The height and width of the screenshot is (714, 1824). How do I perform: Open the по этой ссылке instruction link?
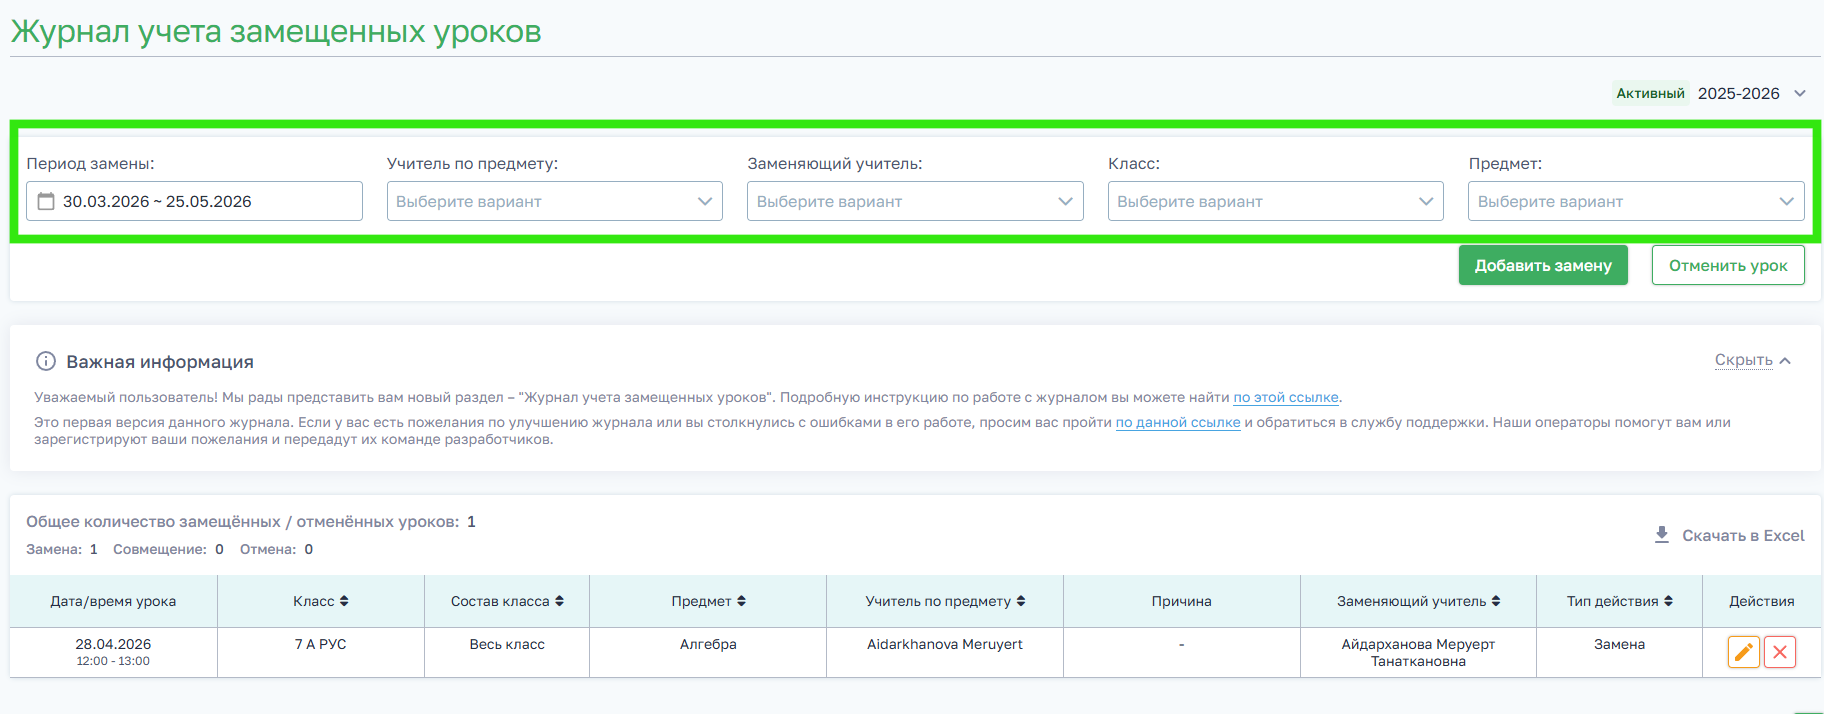click(x=1286, y=397)
